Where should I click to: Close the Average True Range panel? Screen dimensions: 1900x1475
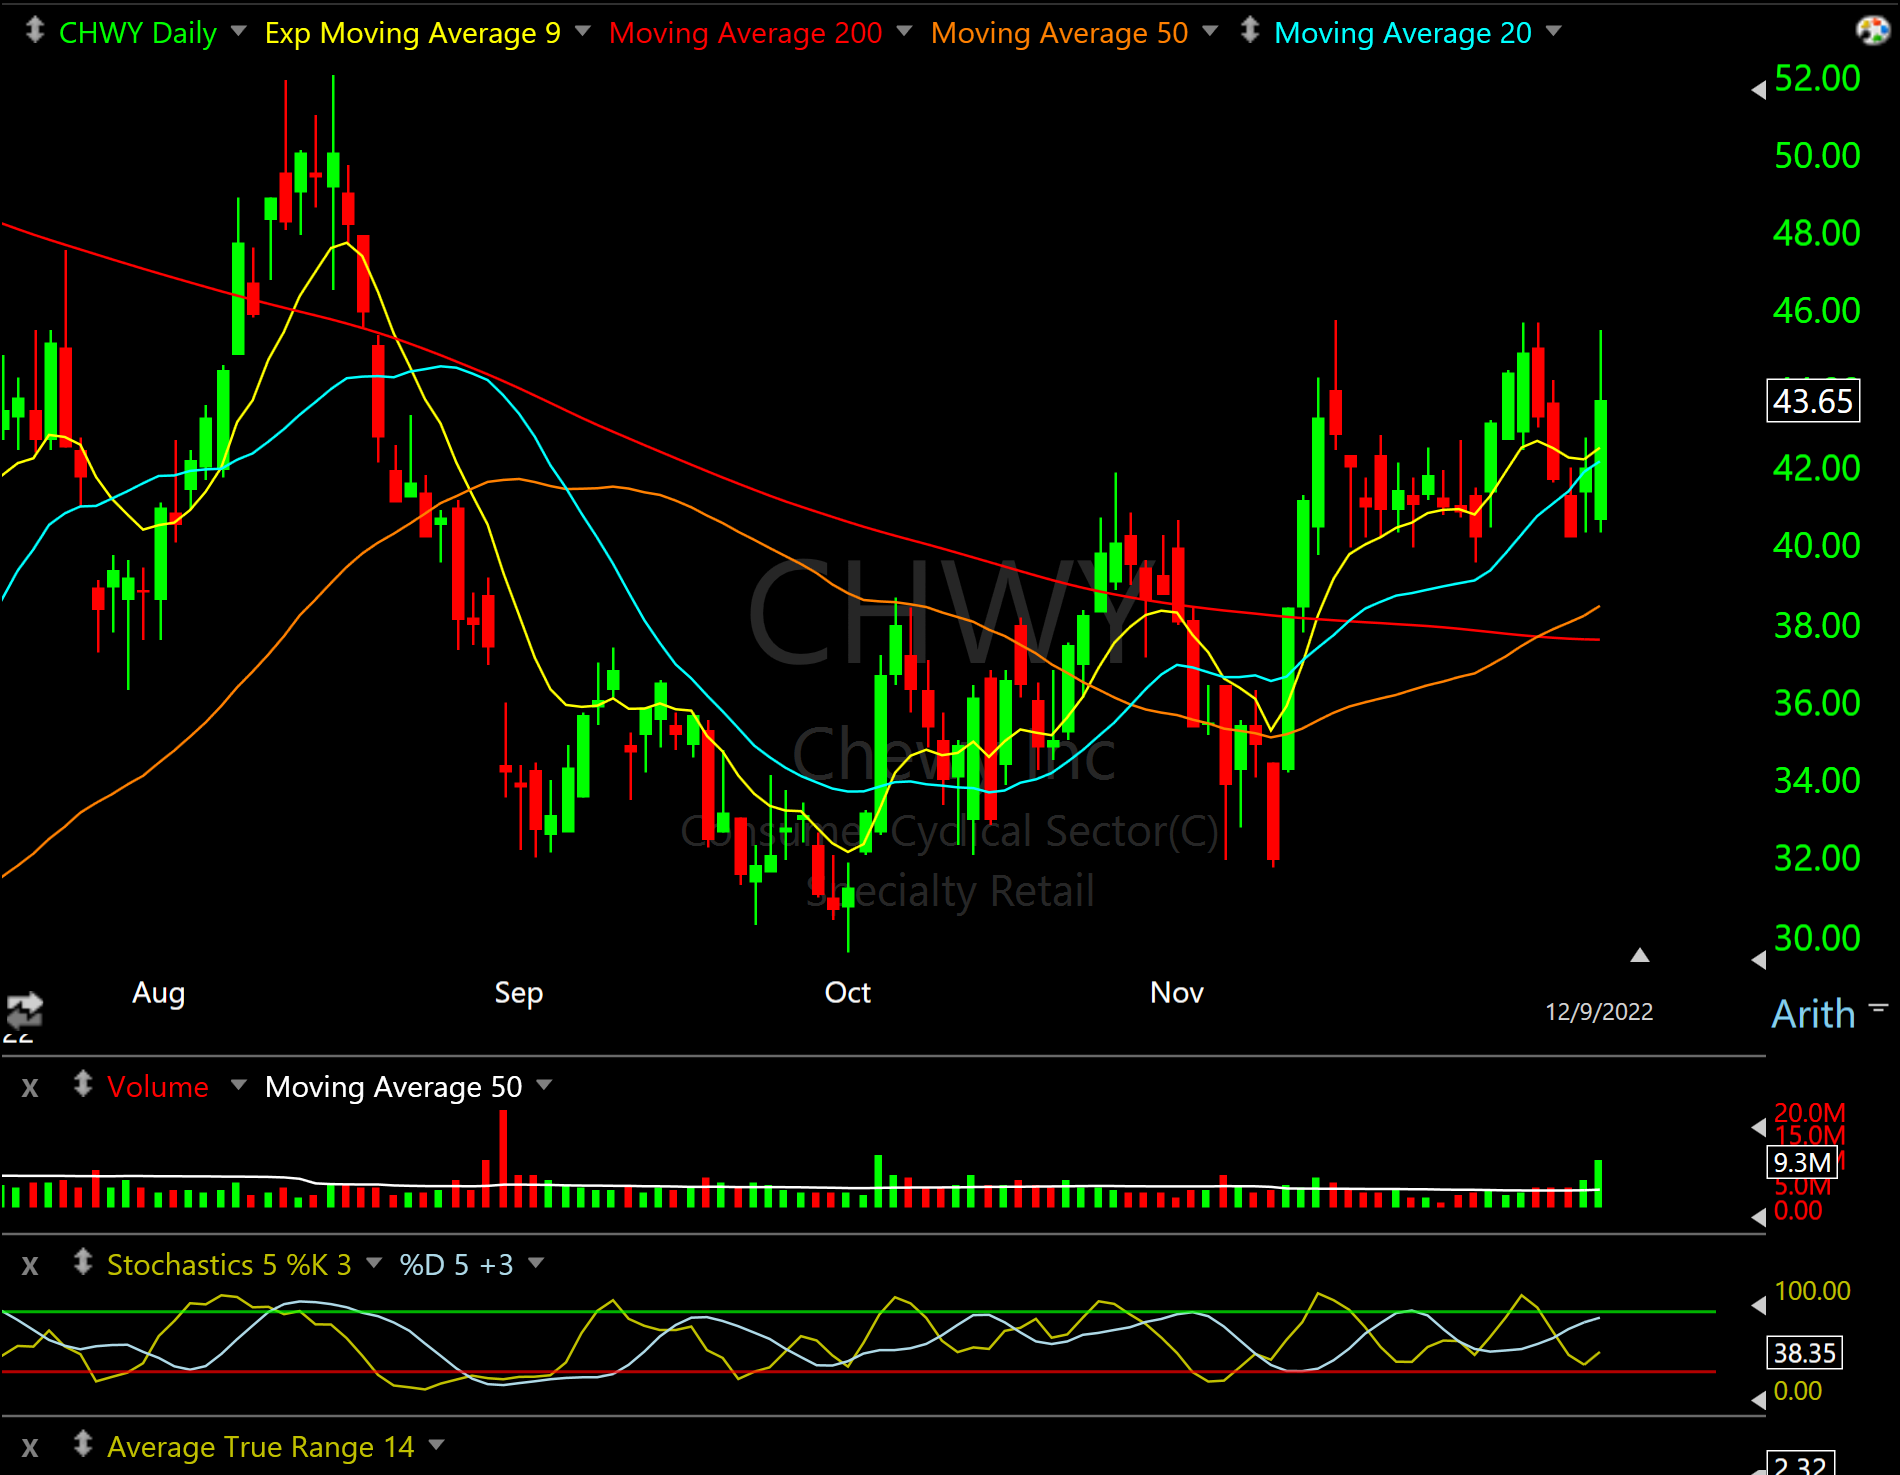click(x=30, y=1447)
